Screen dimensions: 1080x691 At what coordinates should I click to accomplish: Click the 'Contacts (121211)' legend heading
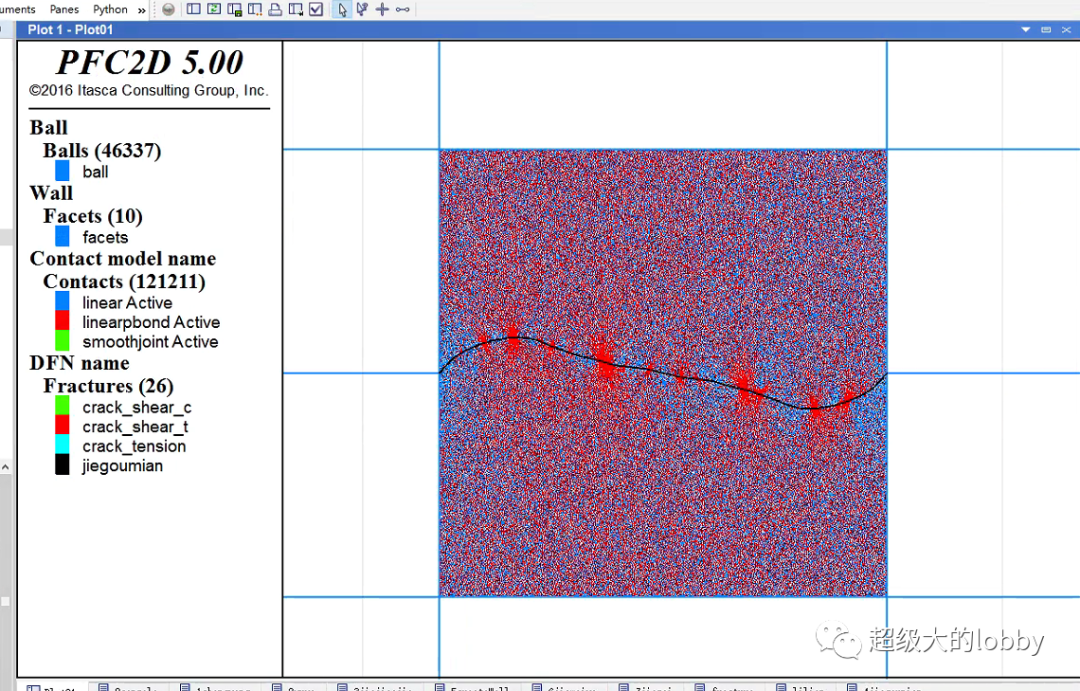click(x=124, y=281)
